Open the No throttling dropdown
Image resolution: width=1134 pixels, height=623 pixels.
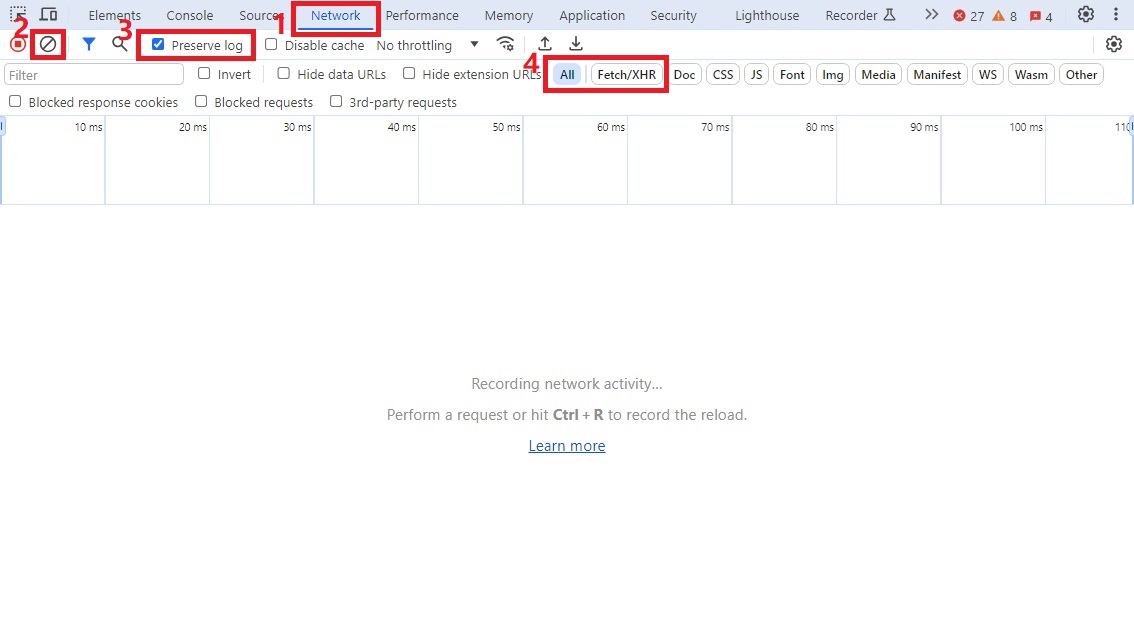click(425, 45)
